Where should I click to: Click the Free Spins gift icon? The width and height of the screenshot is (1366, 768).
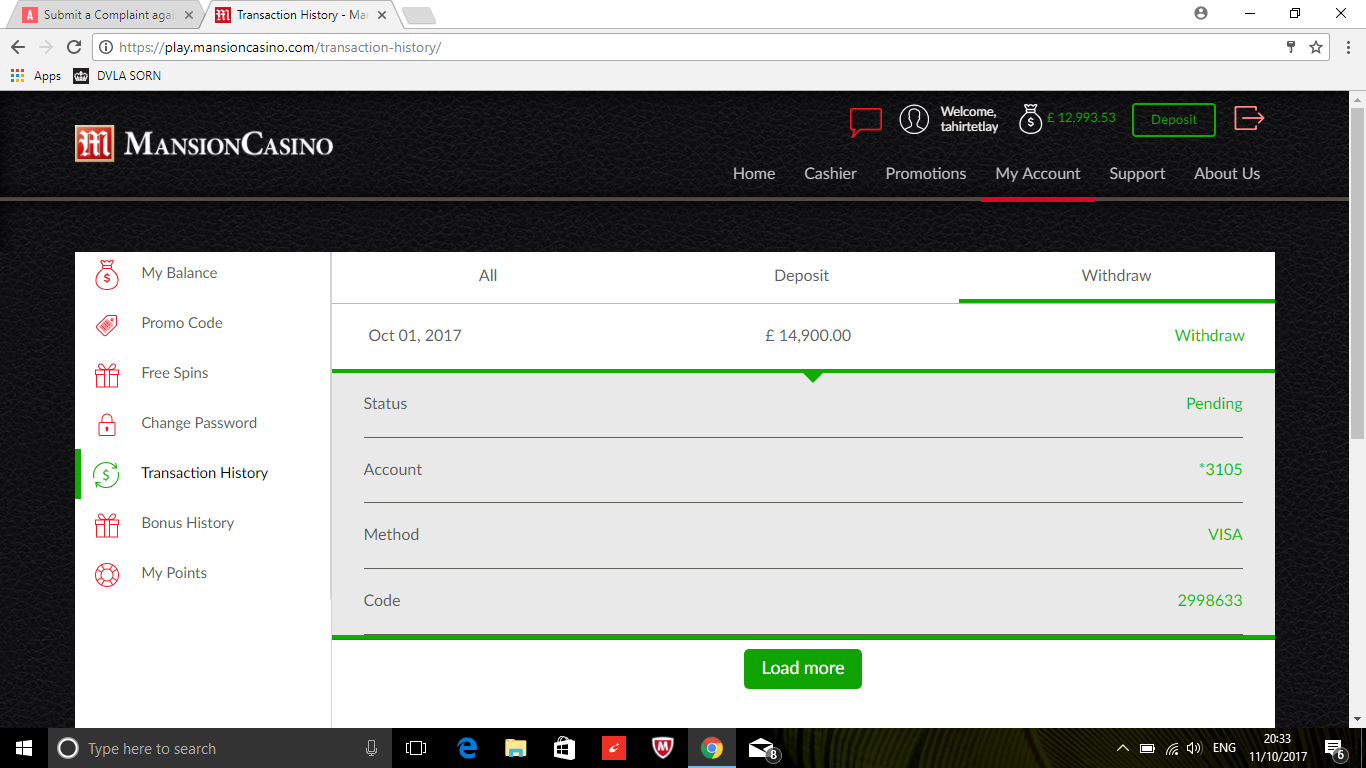pos(107,374)
